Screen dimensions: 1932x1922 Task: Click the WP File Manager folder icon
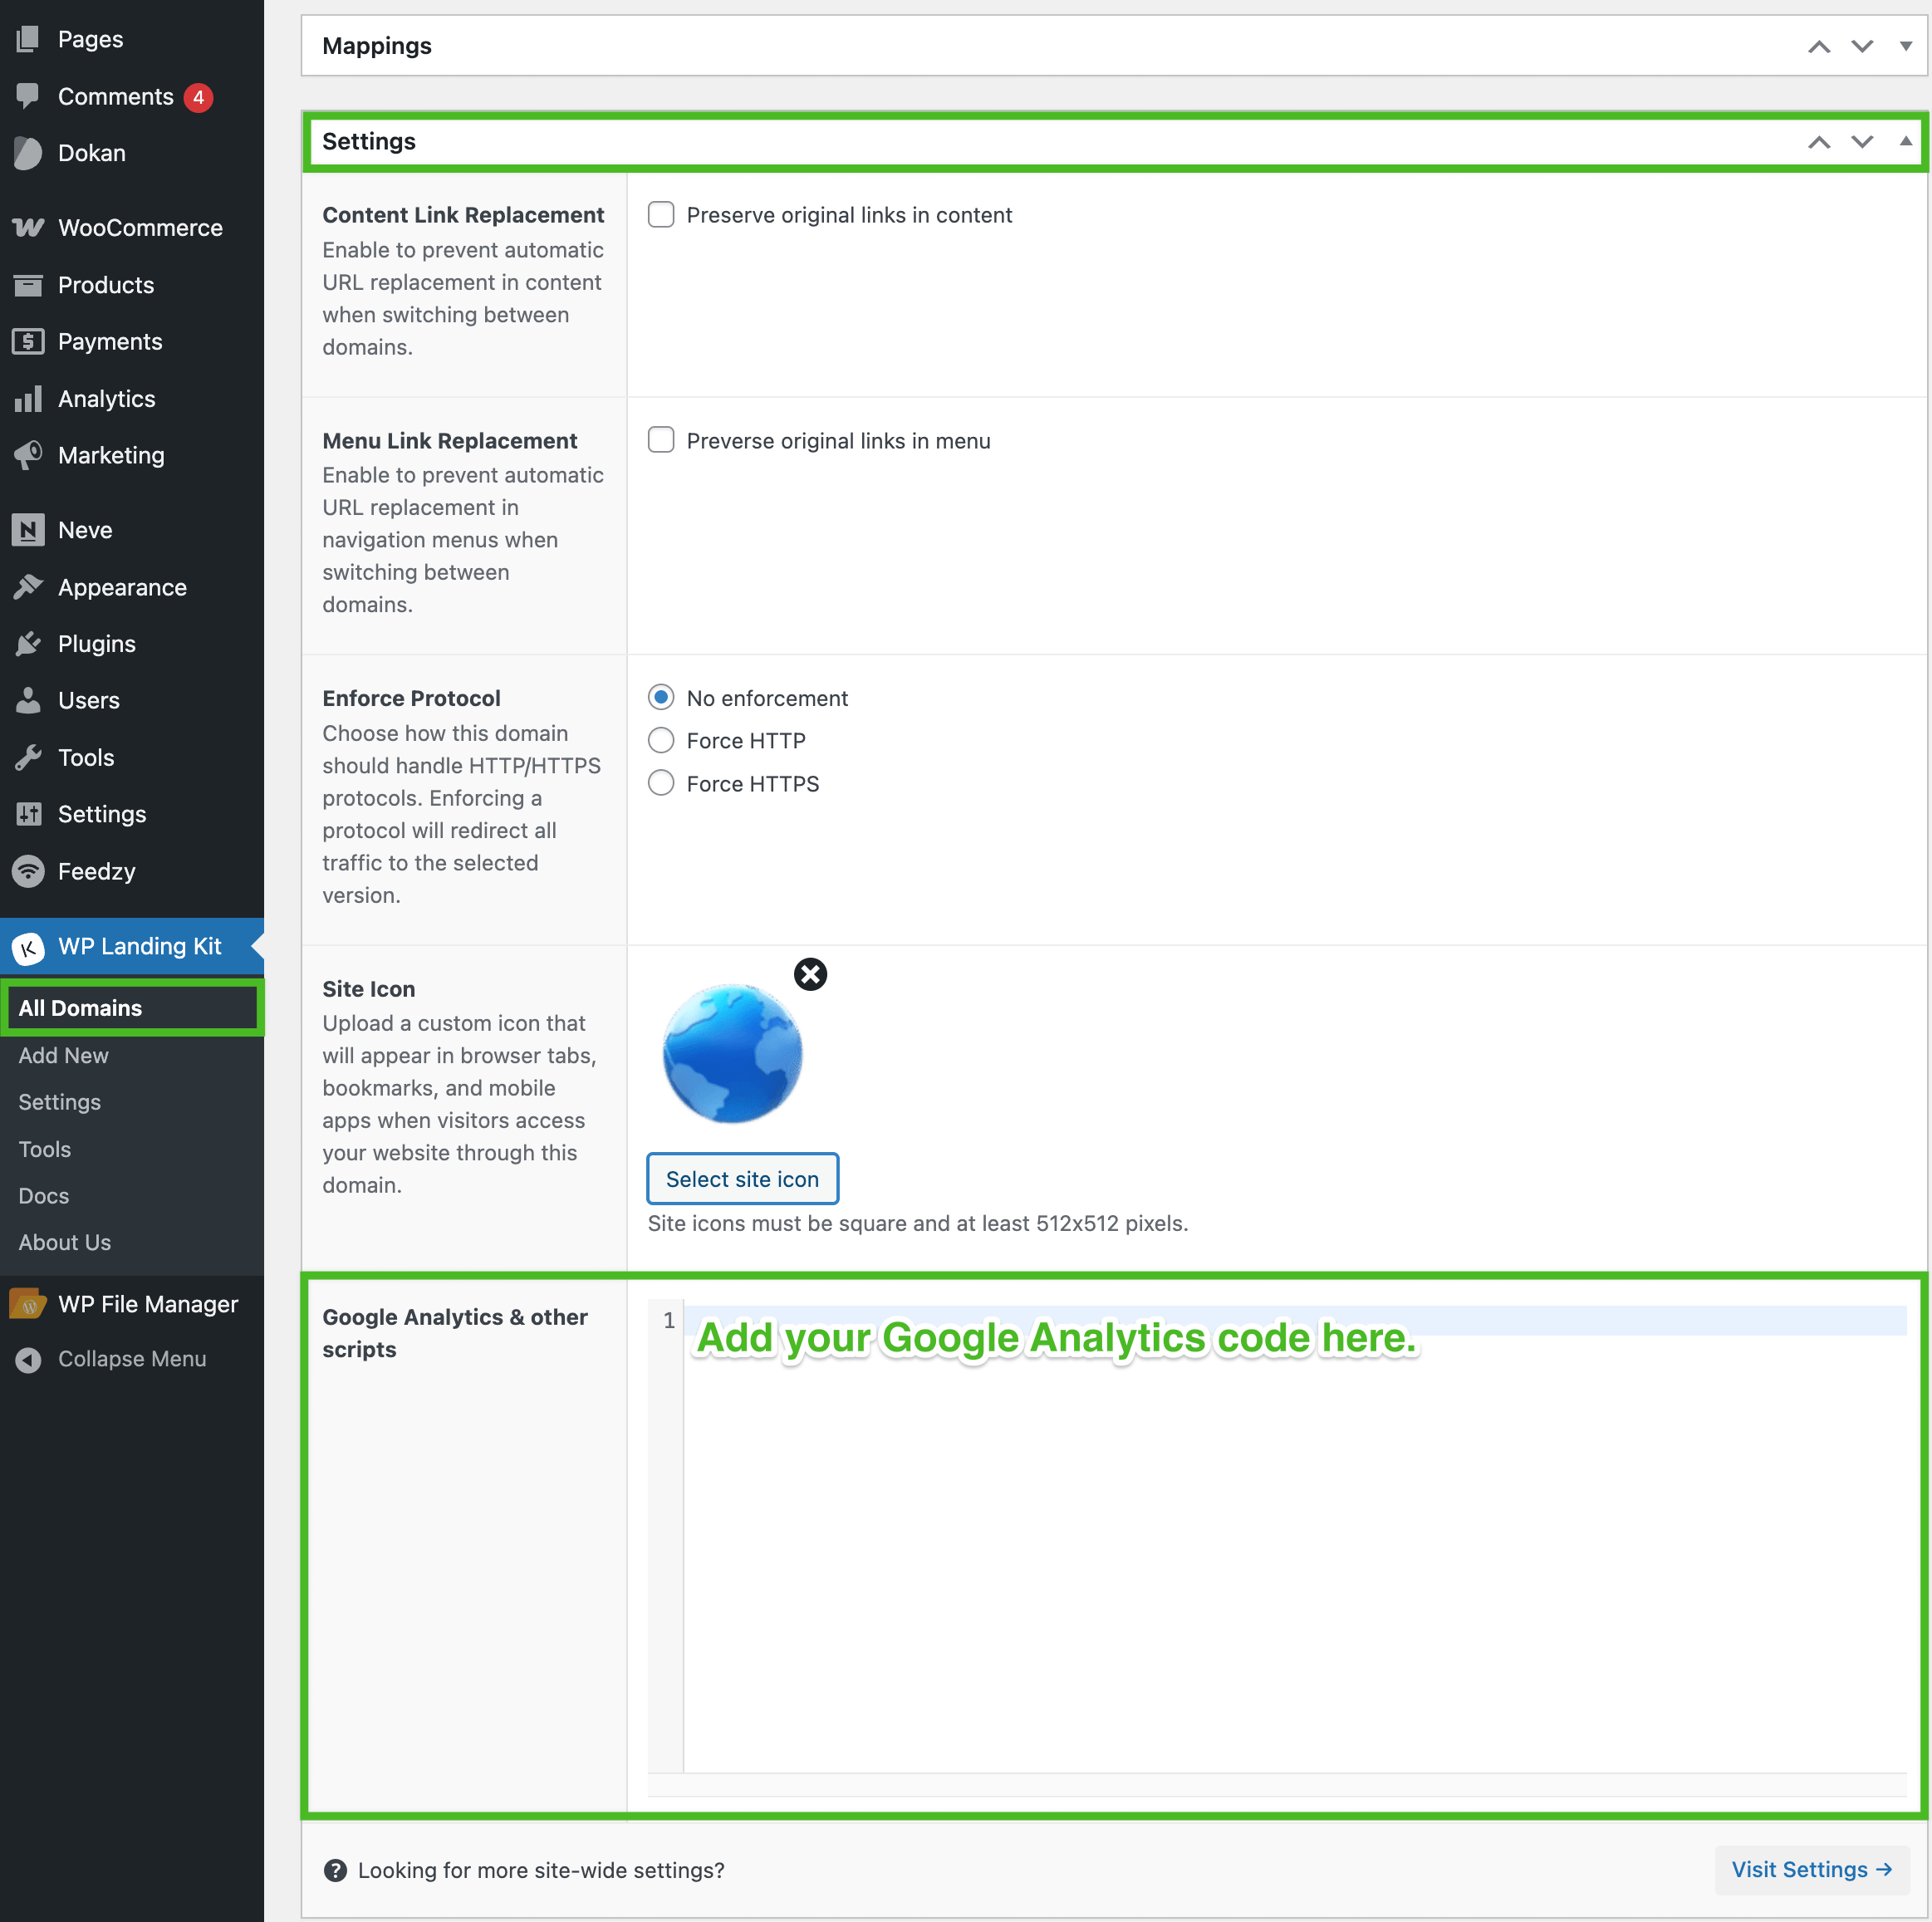pyautogui.click(x=28, y=1304)
